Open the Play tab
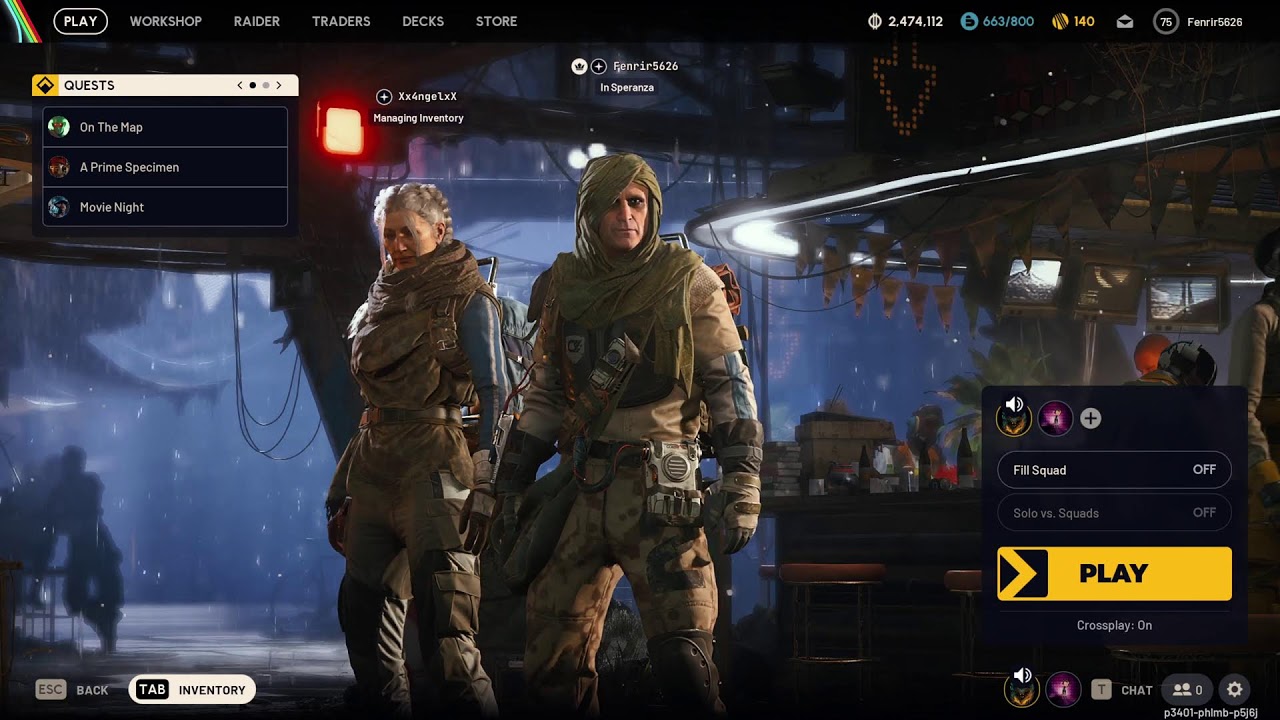 click(x=81, y=21)
